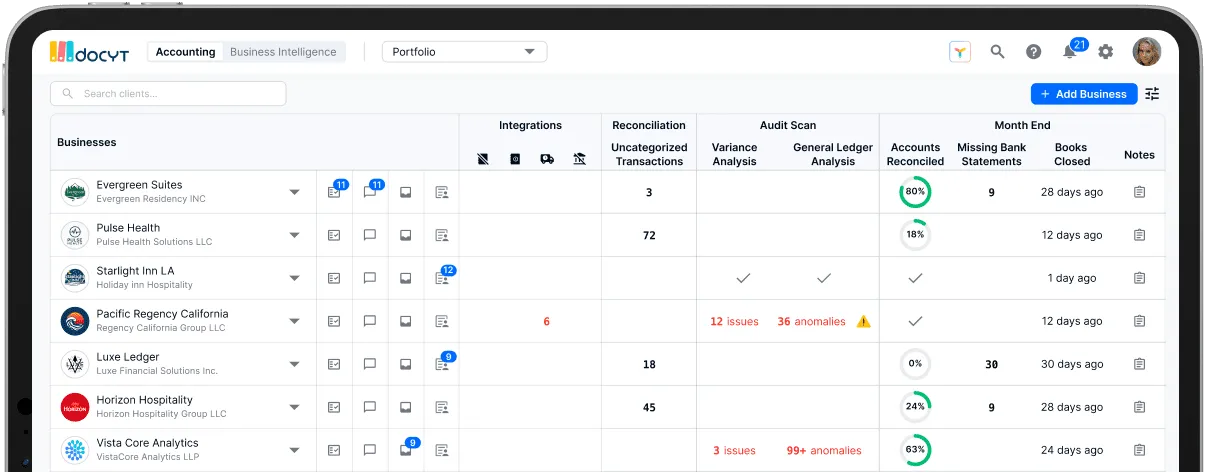Open Starlight Inn LA contacts icon with 12 badge
Viewport: 1208px width, 472px height.
[443, 277]
